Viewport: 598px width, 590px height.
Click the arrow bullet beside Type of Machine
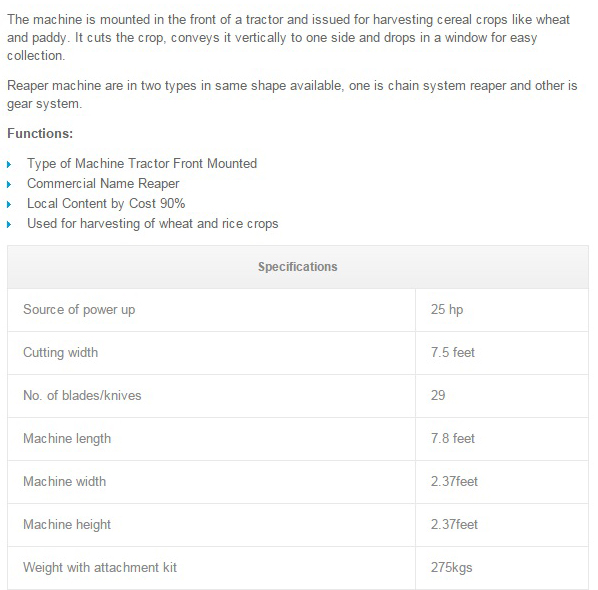(9, 165)
